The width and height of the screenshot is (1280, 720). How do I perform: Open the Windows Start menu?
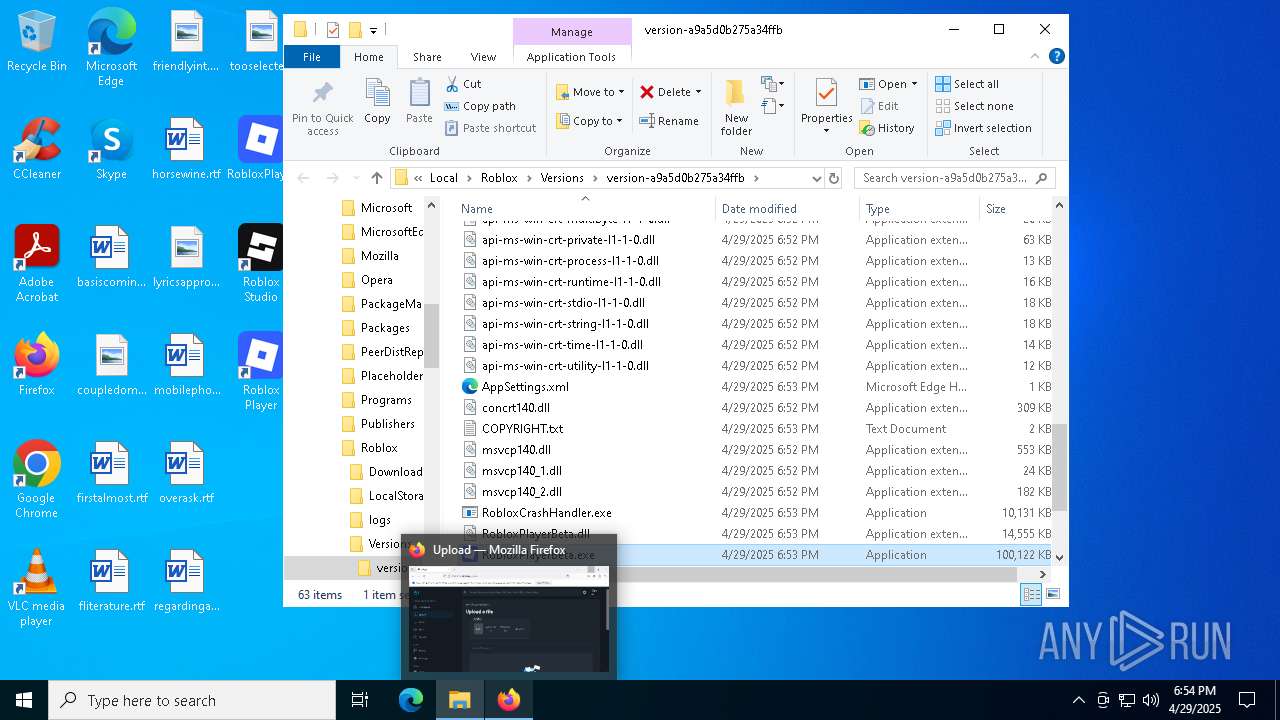(24, 700)
